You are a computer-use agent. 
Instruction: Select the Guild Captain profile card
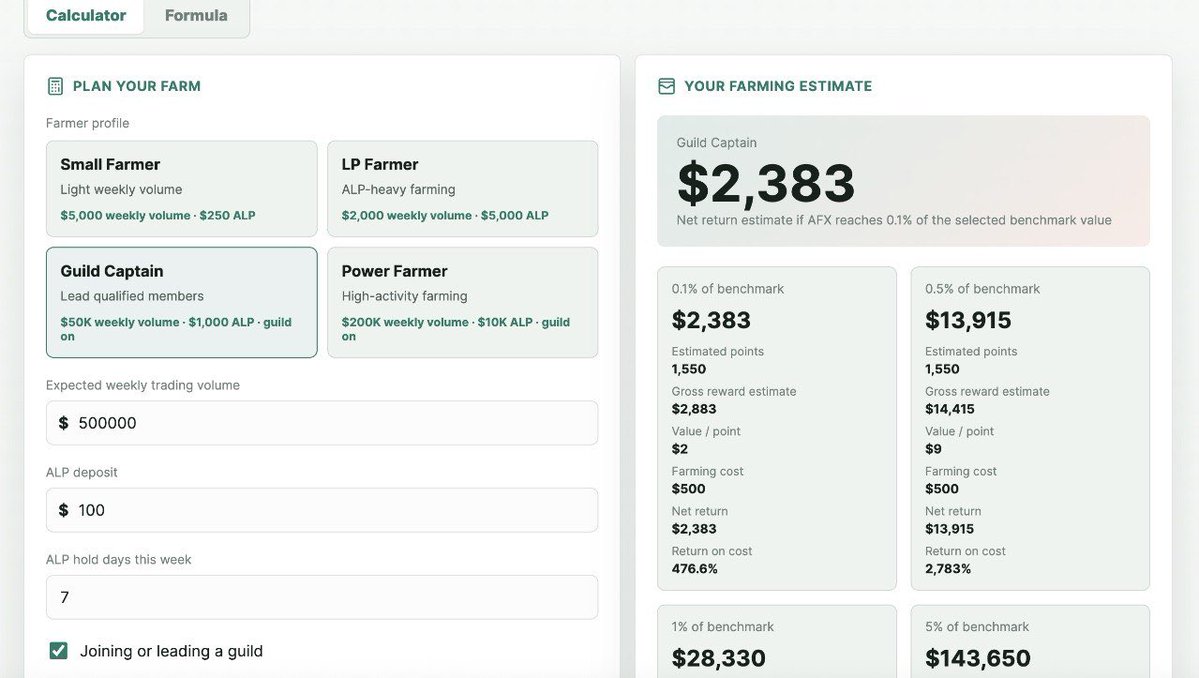point(181,302)
